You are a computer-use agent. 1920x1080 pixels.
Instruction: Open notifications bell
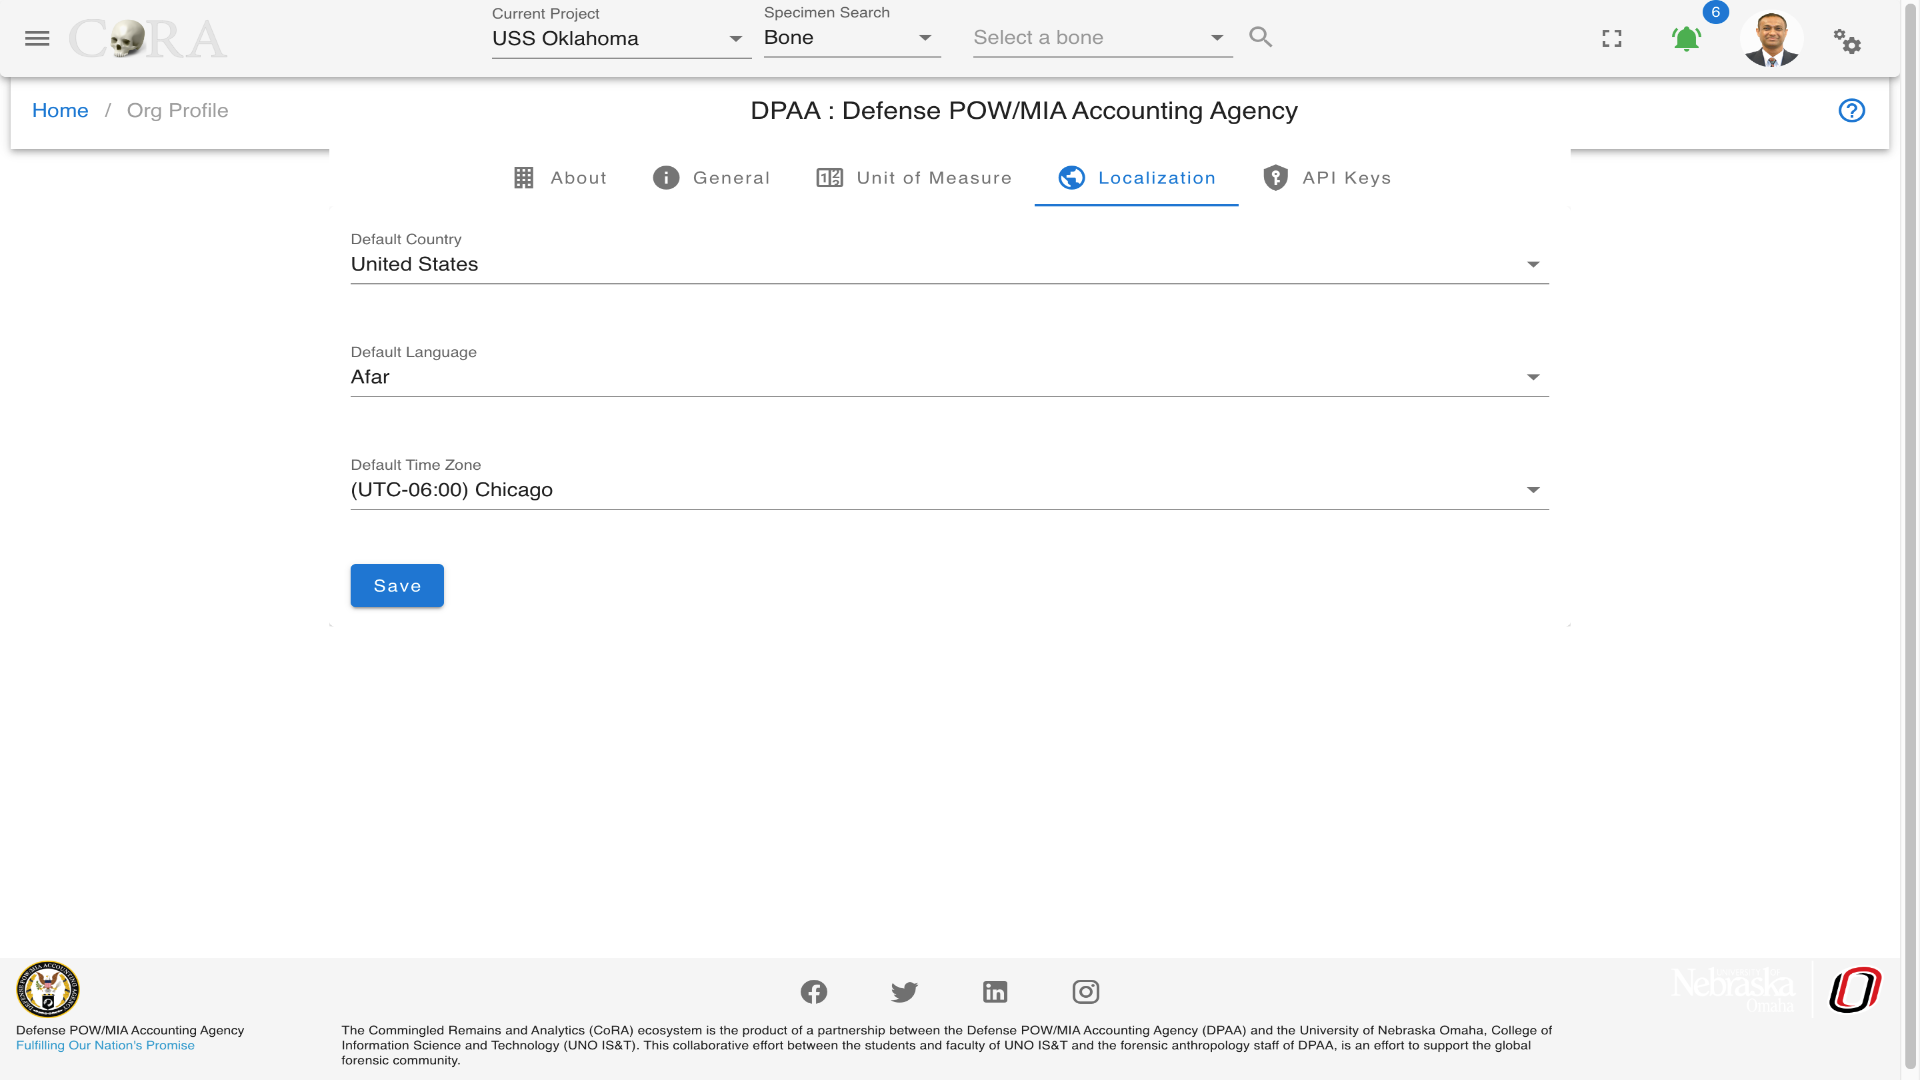click(1686, 39)
